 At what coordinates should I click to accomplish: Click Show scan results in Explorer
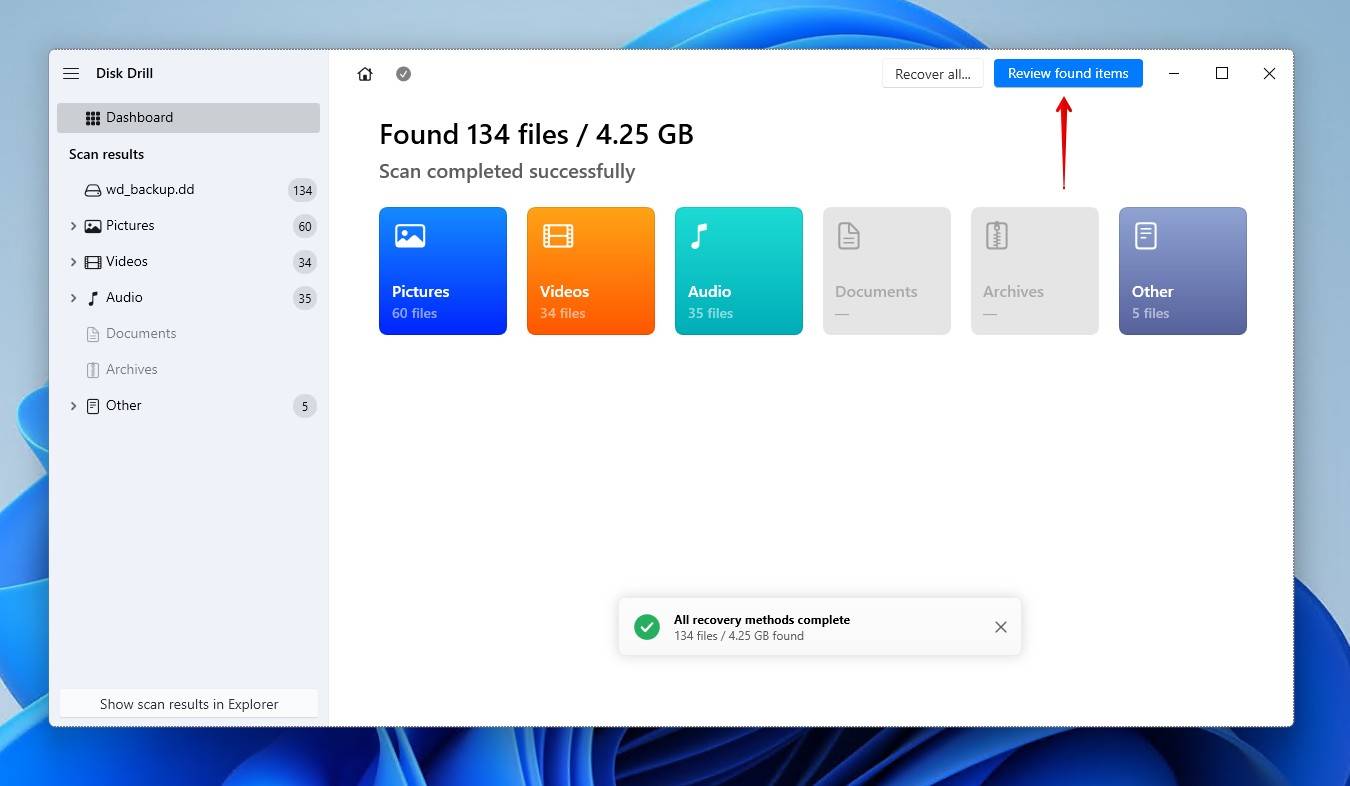(188, 704)
